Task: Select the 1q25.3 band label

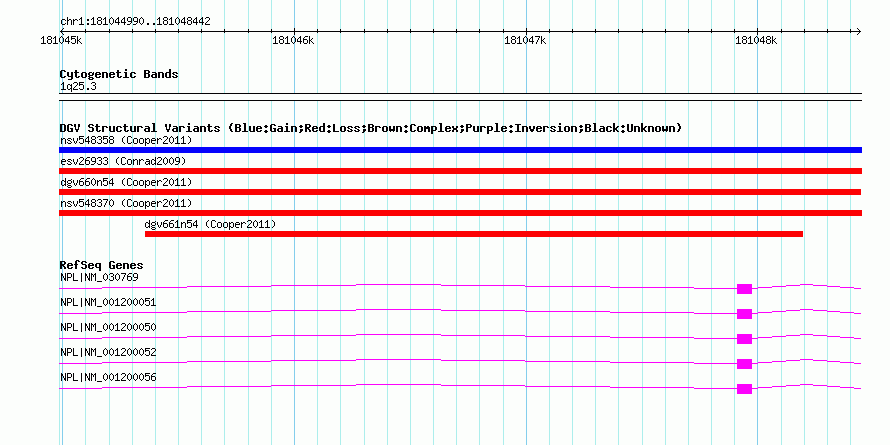Action: point(78,87)
